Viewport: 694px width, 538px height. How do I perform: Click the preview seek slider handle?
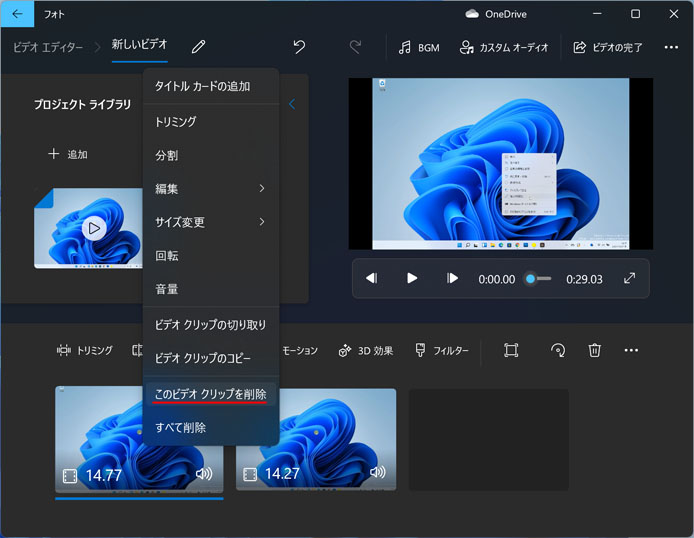point(530,279)
